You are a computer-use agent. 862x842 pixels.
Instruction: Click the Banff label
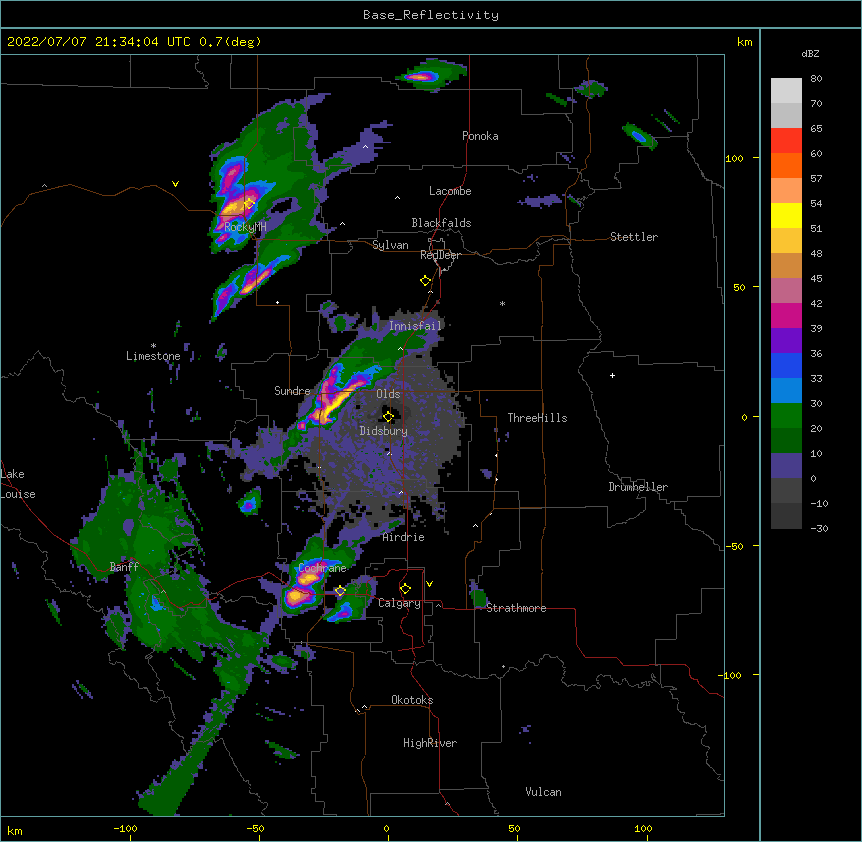[124, 567]
